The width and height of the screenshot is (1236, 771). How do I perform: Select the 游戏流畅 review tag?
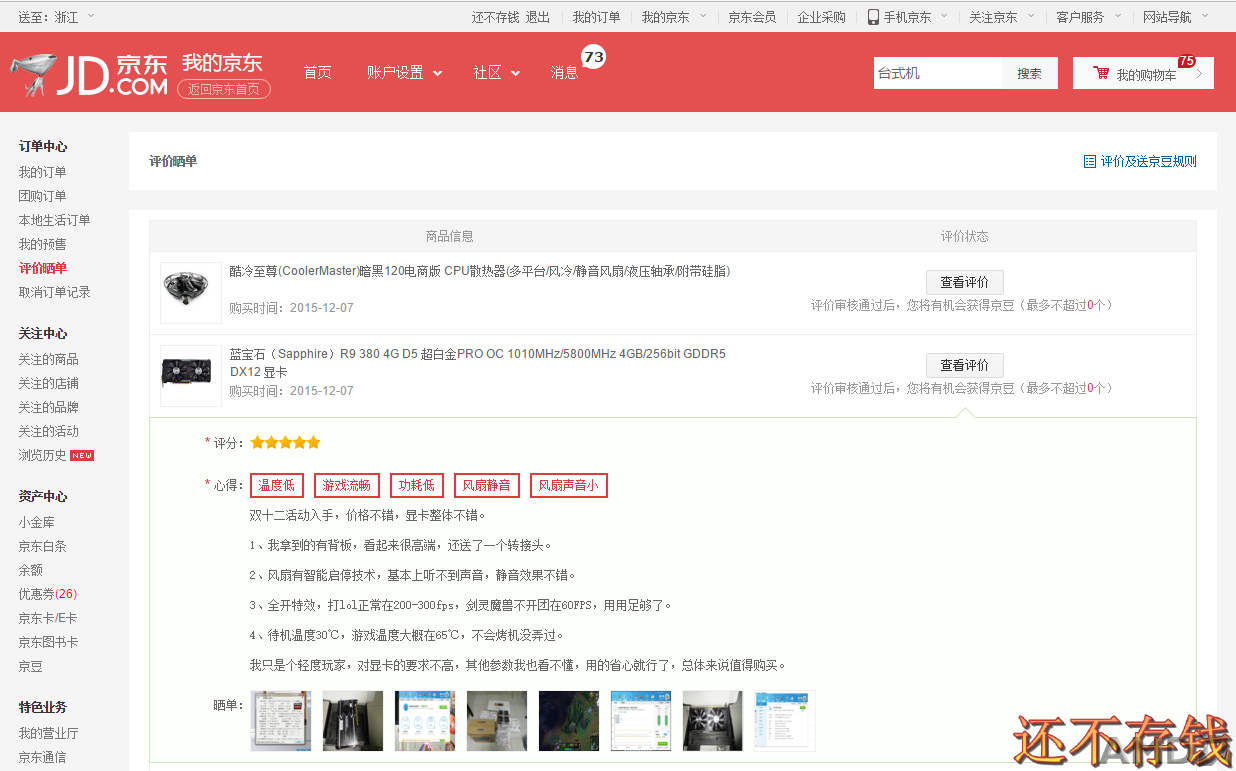[x=347, y=486]
